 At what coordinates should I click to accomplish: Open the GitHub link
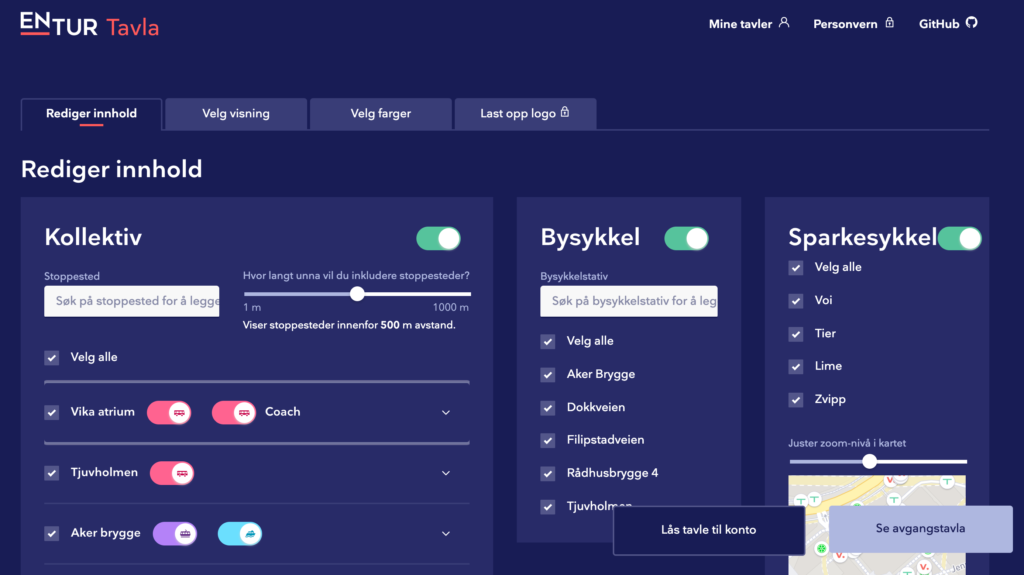tap(948, 24)
